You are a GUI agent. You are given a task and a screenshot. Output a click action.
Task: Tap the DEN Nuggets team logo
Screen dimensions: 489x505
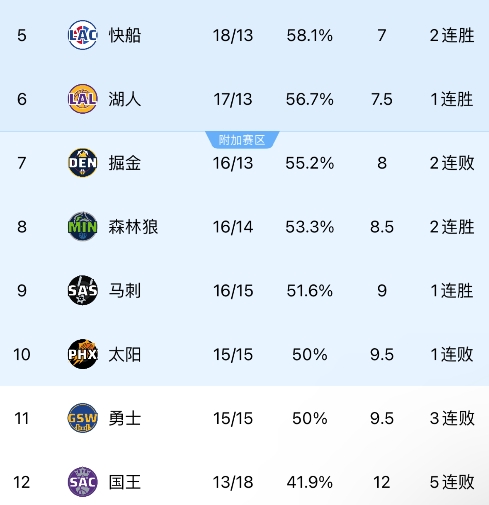tap(82, 163)
